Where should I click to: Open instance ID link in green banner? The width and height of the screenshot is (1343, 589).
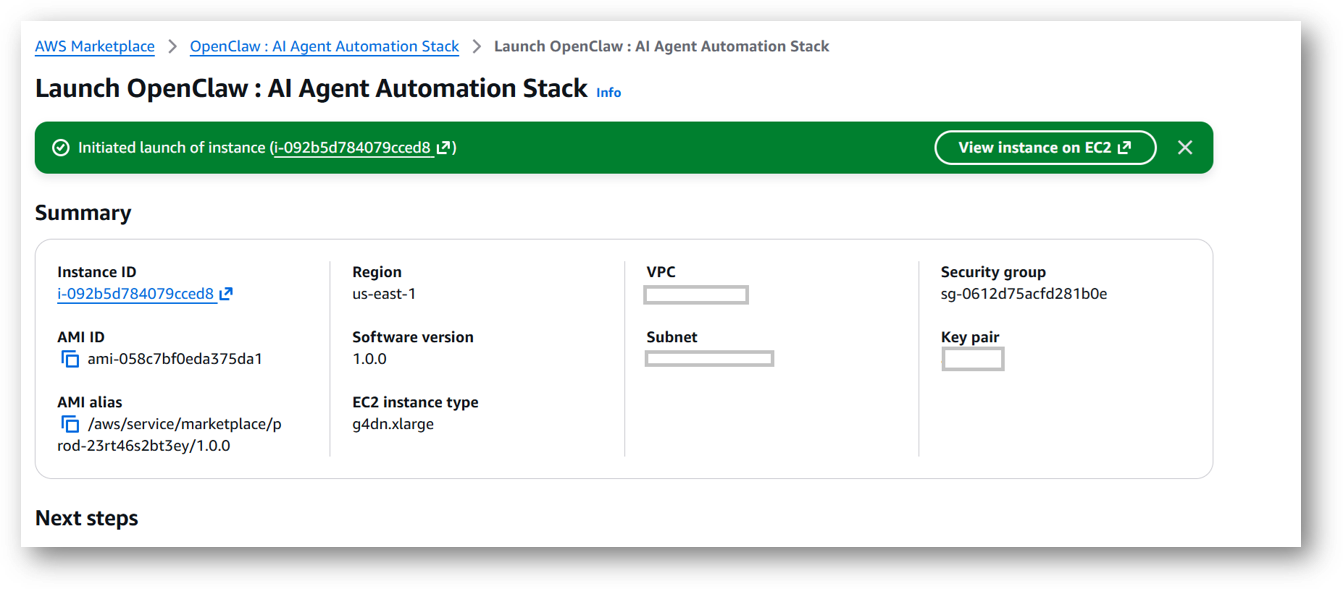pyautogui.click(x=352, y=148)
